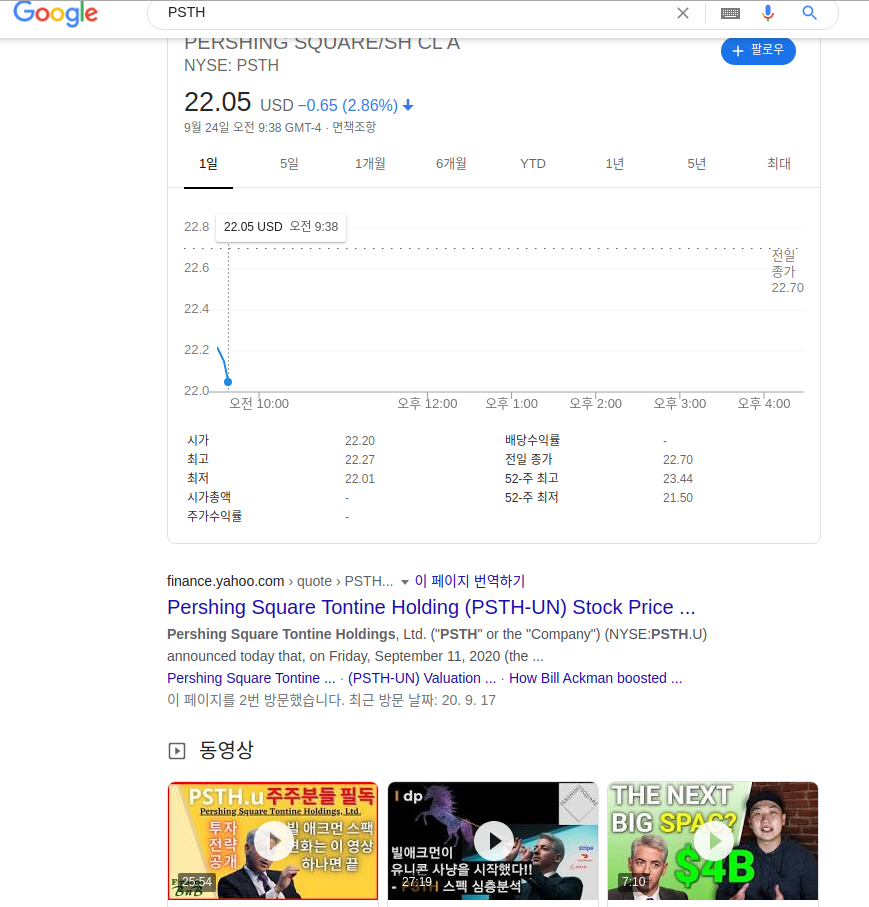Start voice search with the microphone icon
Image resolution: width=869 pixels, height=907 pixels.
tap(768, 13)
